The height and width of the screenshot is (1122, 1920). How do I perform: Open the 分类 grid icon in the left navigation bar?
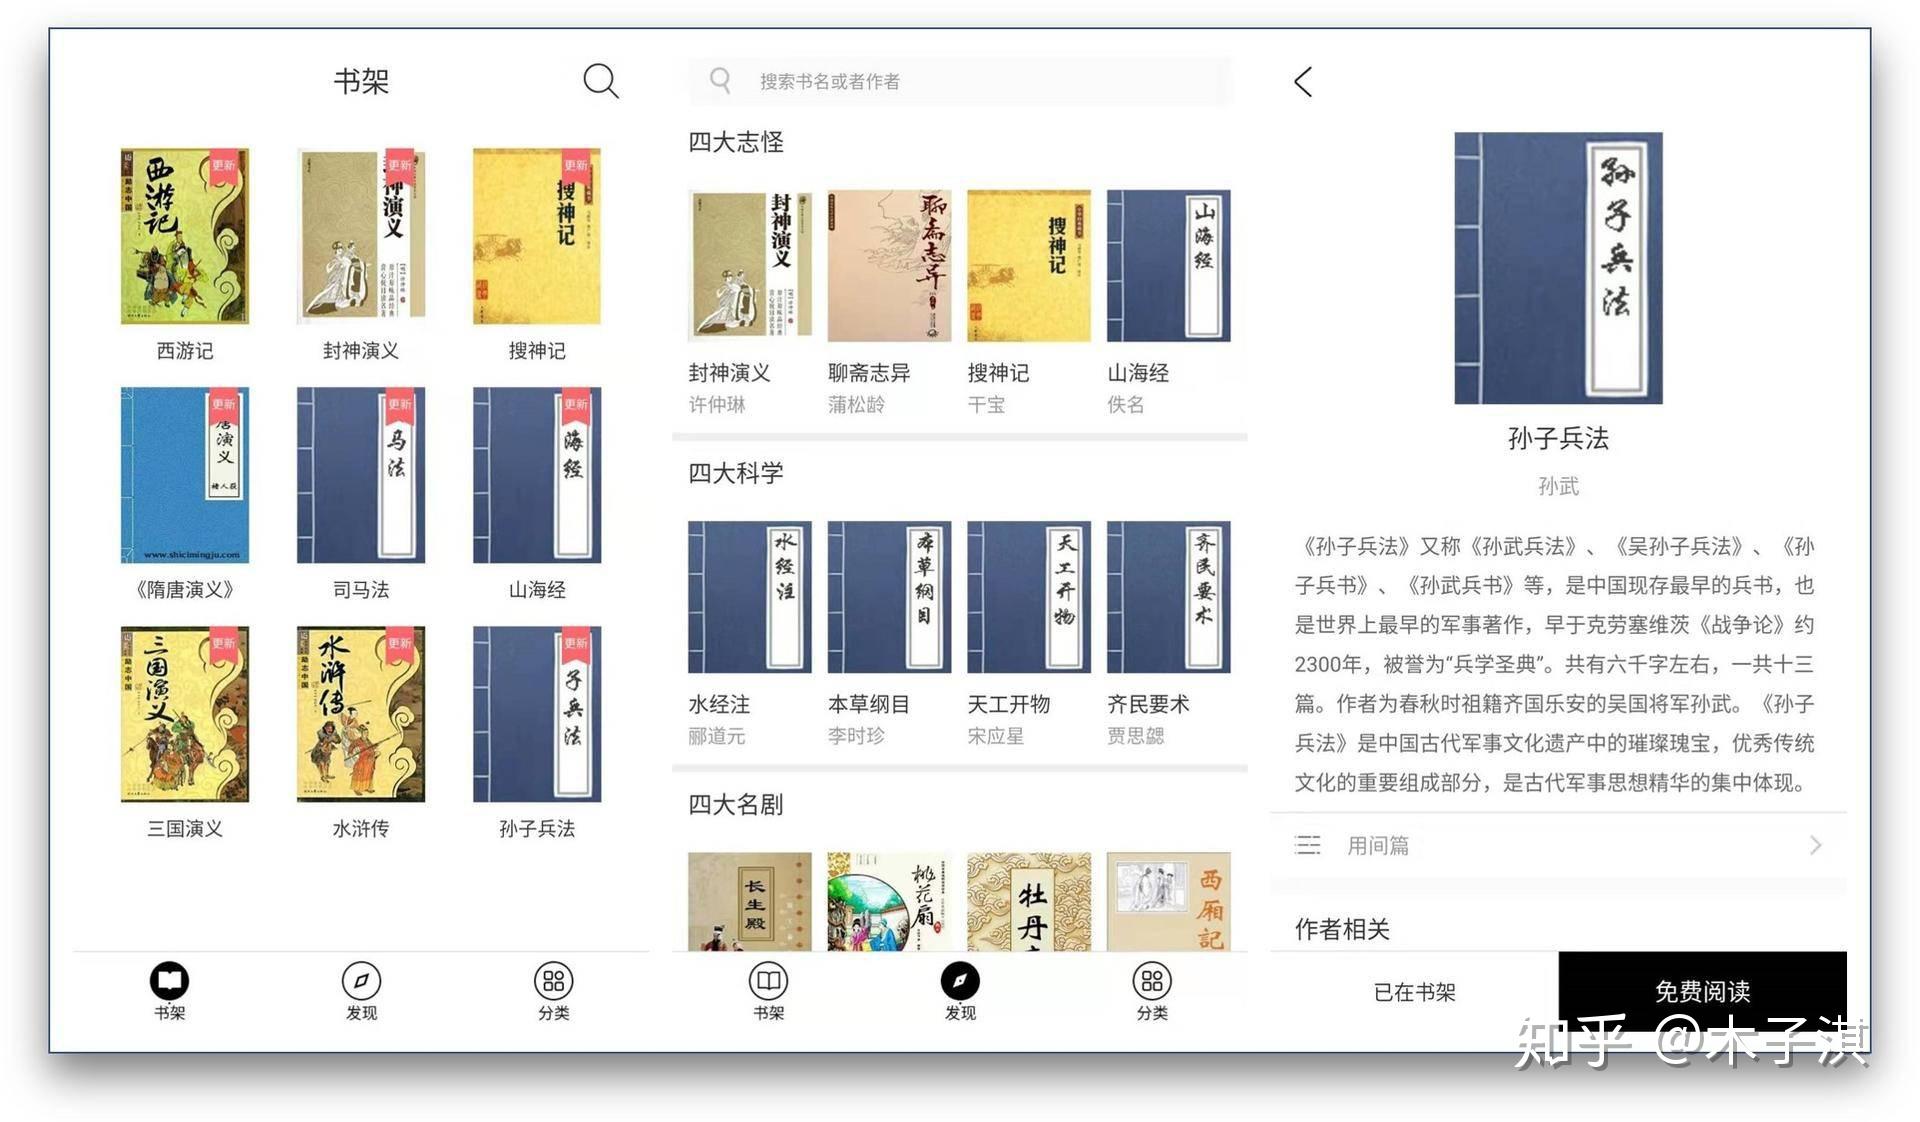click(x=553, y=981)
